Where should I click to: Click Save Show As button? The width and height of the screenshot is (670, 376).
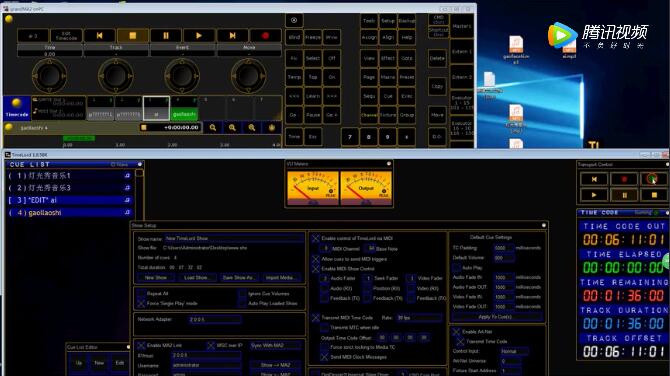pos(238,278)
